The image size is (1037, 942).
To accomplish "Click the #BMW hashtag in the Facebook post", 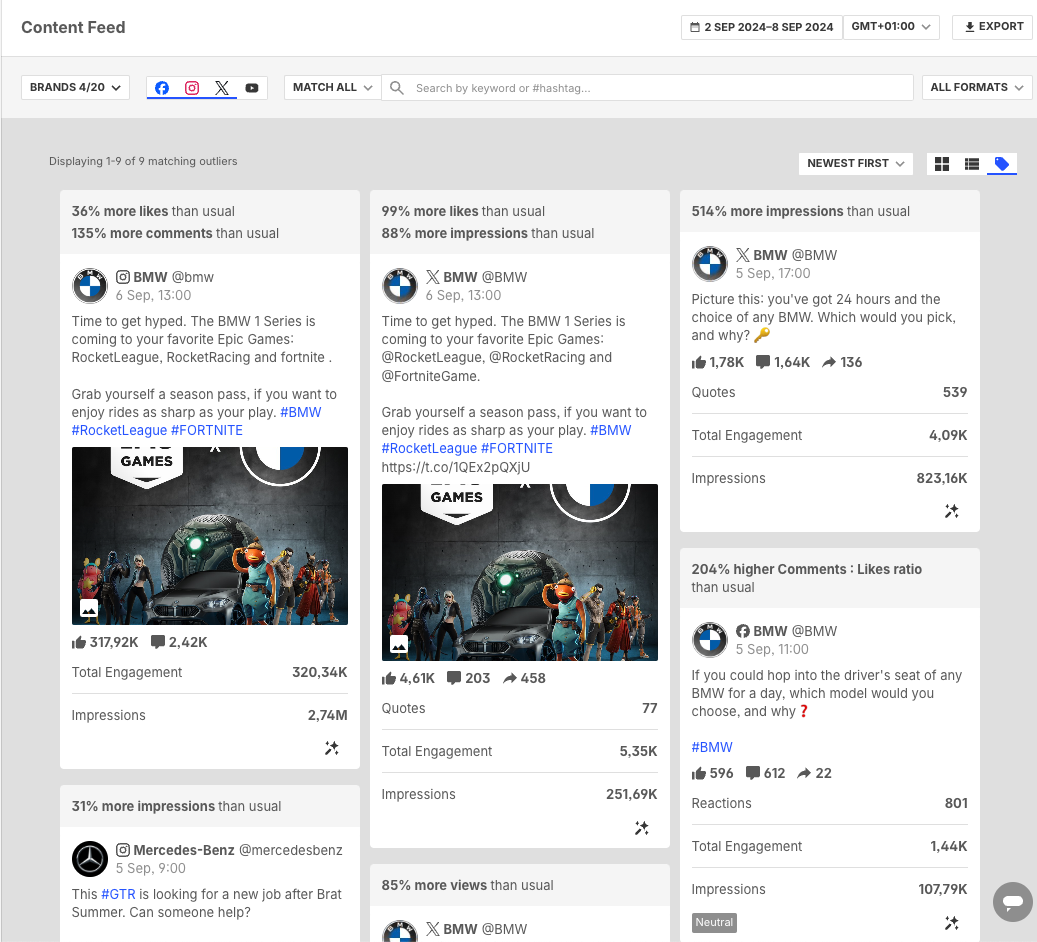I will [x=712, y=747].
